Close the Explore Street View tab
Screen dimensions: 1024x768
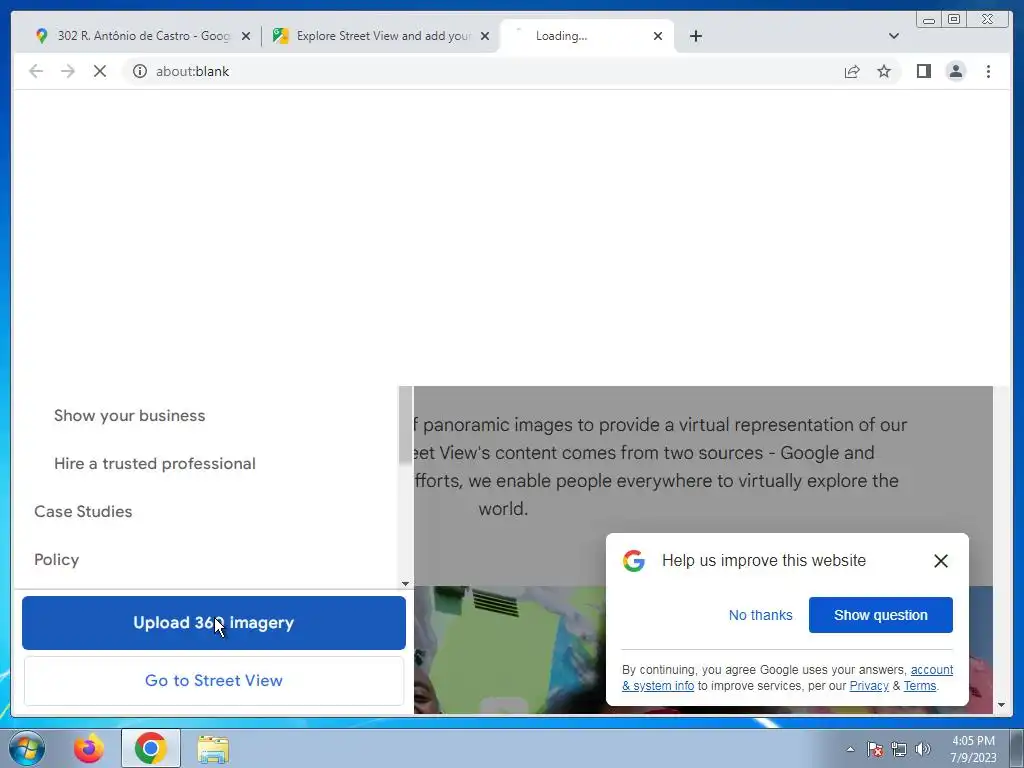point(485,36)
